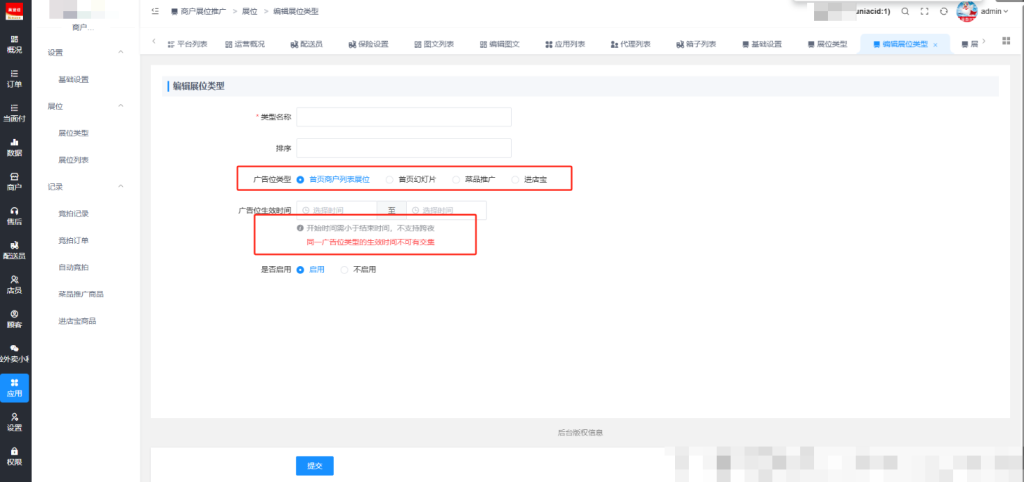Image resolution: width=1024 pixels, height=482 pixels.
Task: Click the 类型名称 input field
Action: [404, 117]
